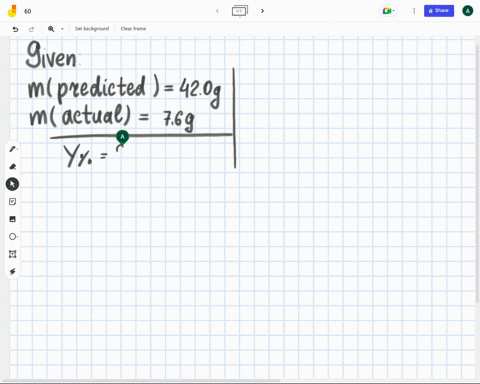The width and height of the screenshot is (480, 384).
Task: Go to the previous frame
Action: 217,11
